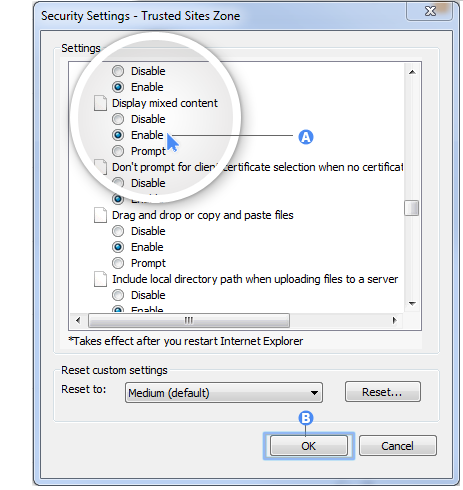Open the Reset to Medium (default) dropdown
Viewport: 463px width, 490px height.
(224, 393)
